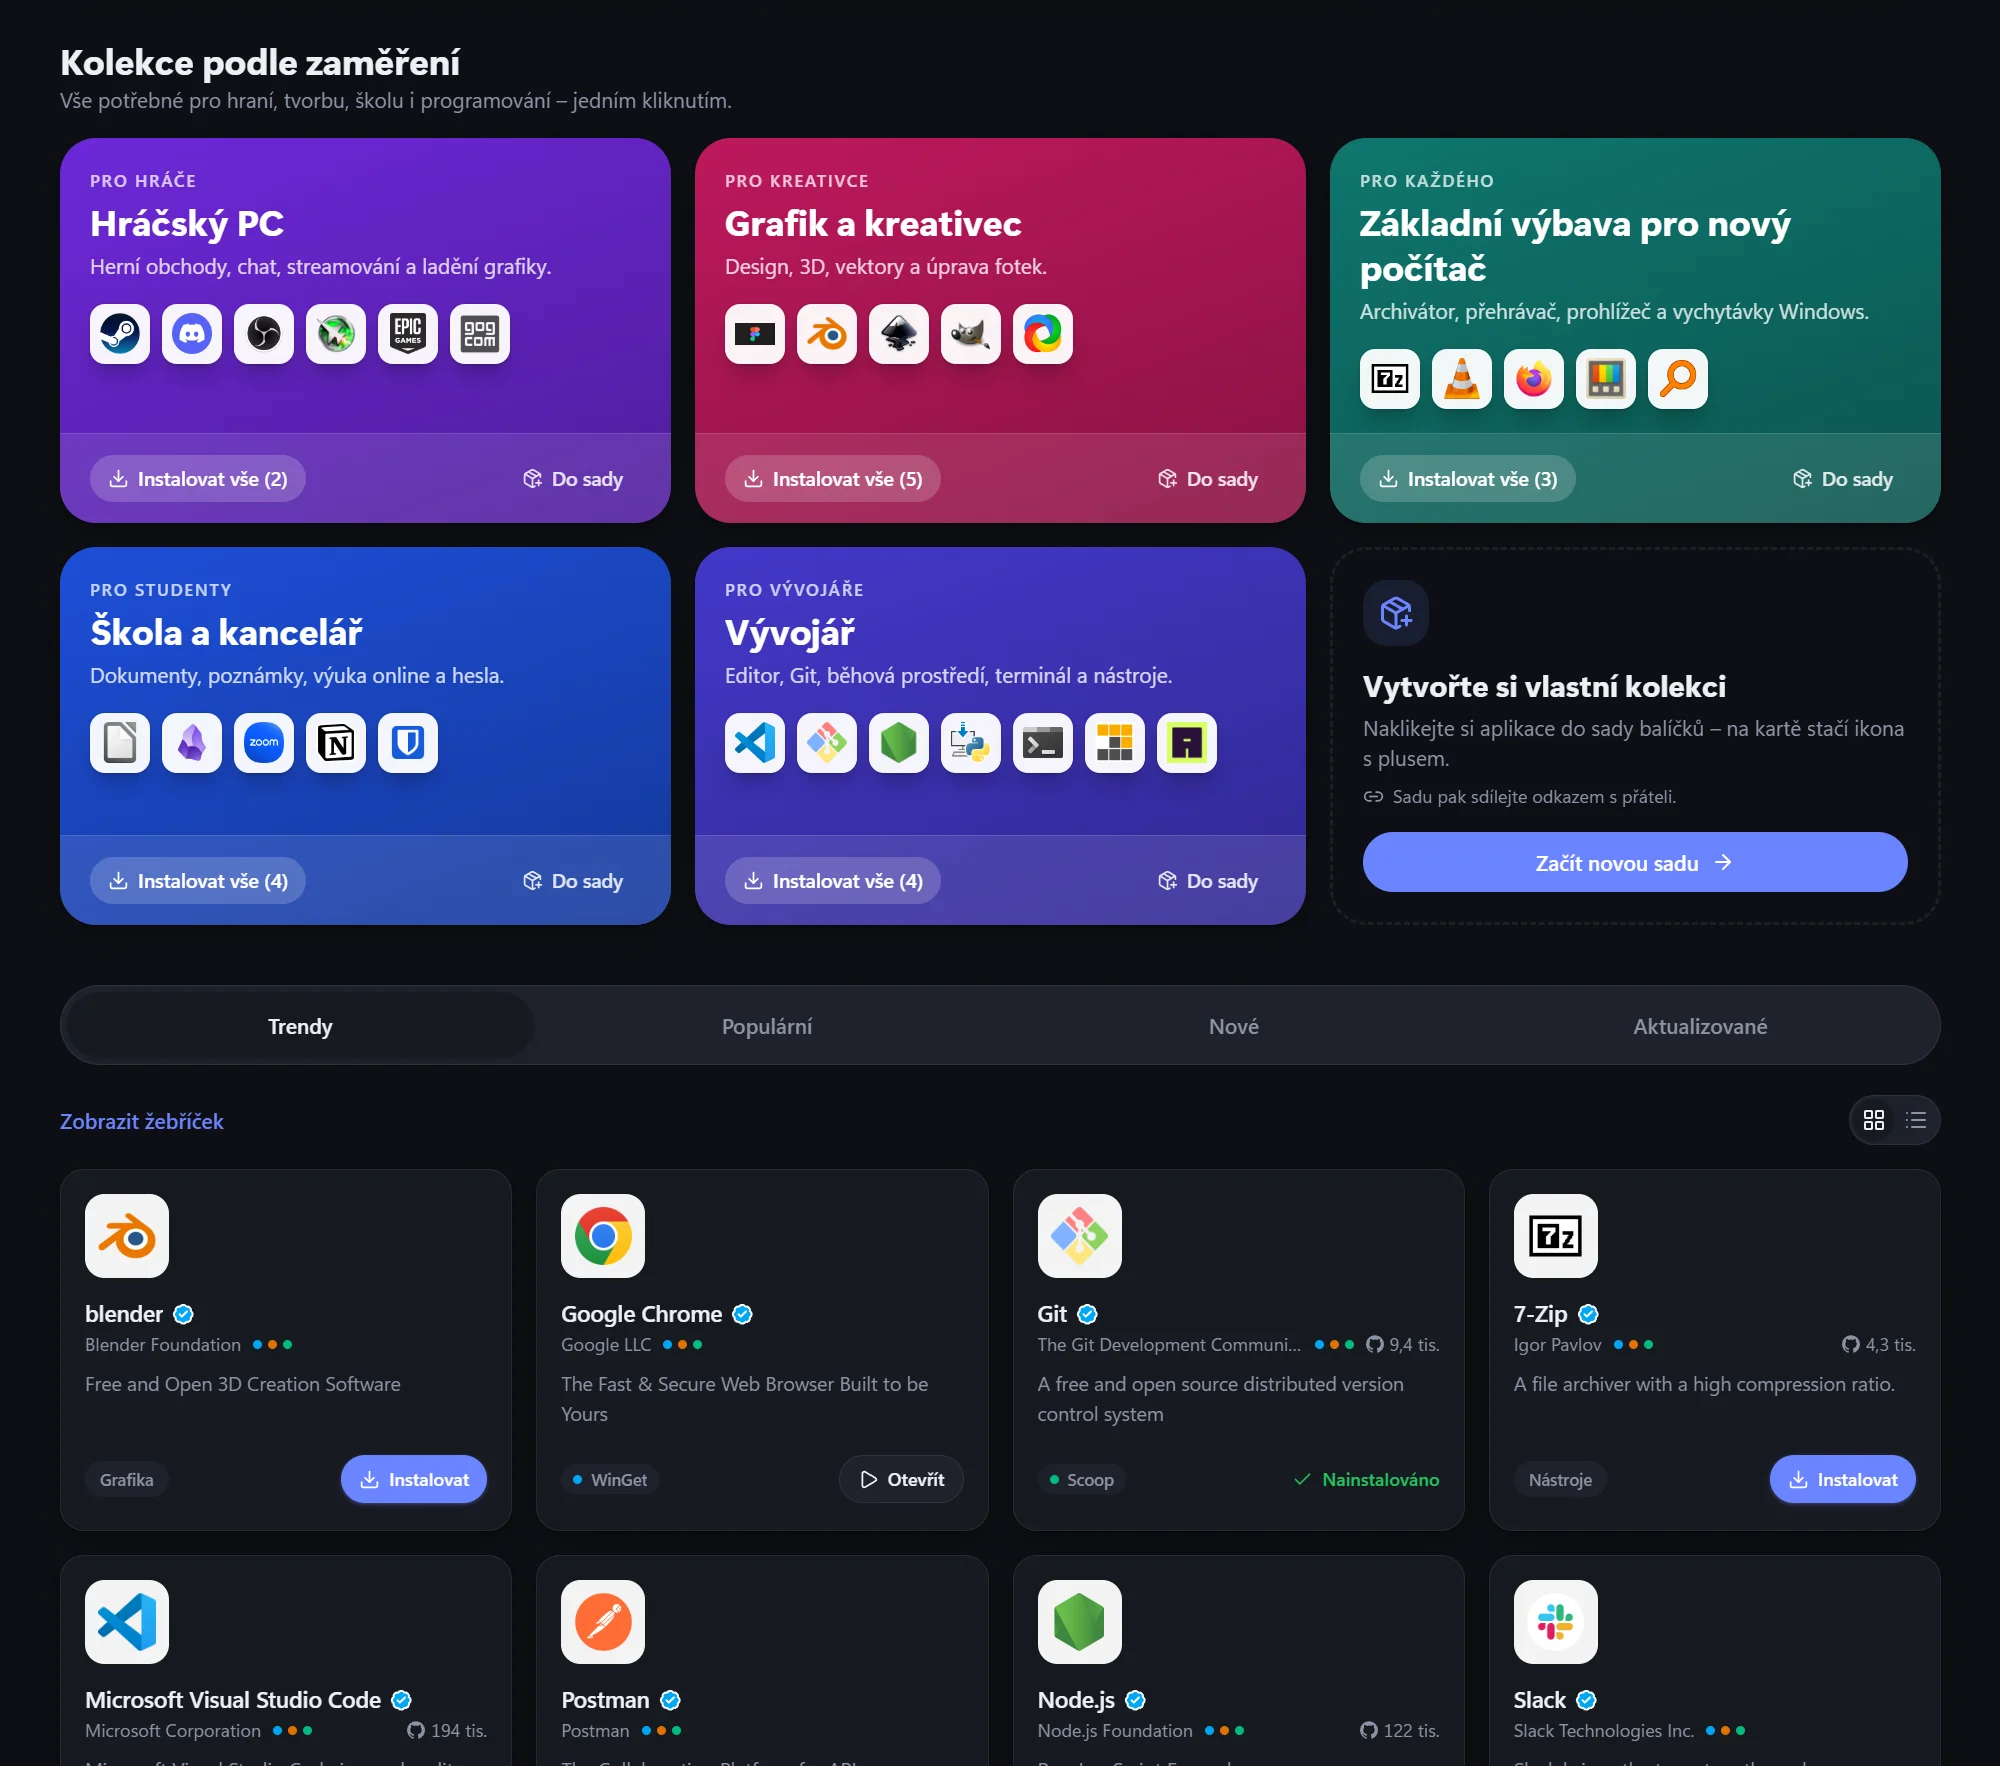Open the Trendy tab

coord(300,1026)
